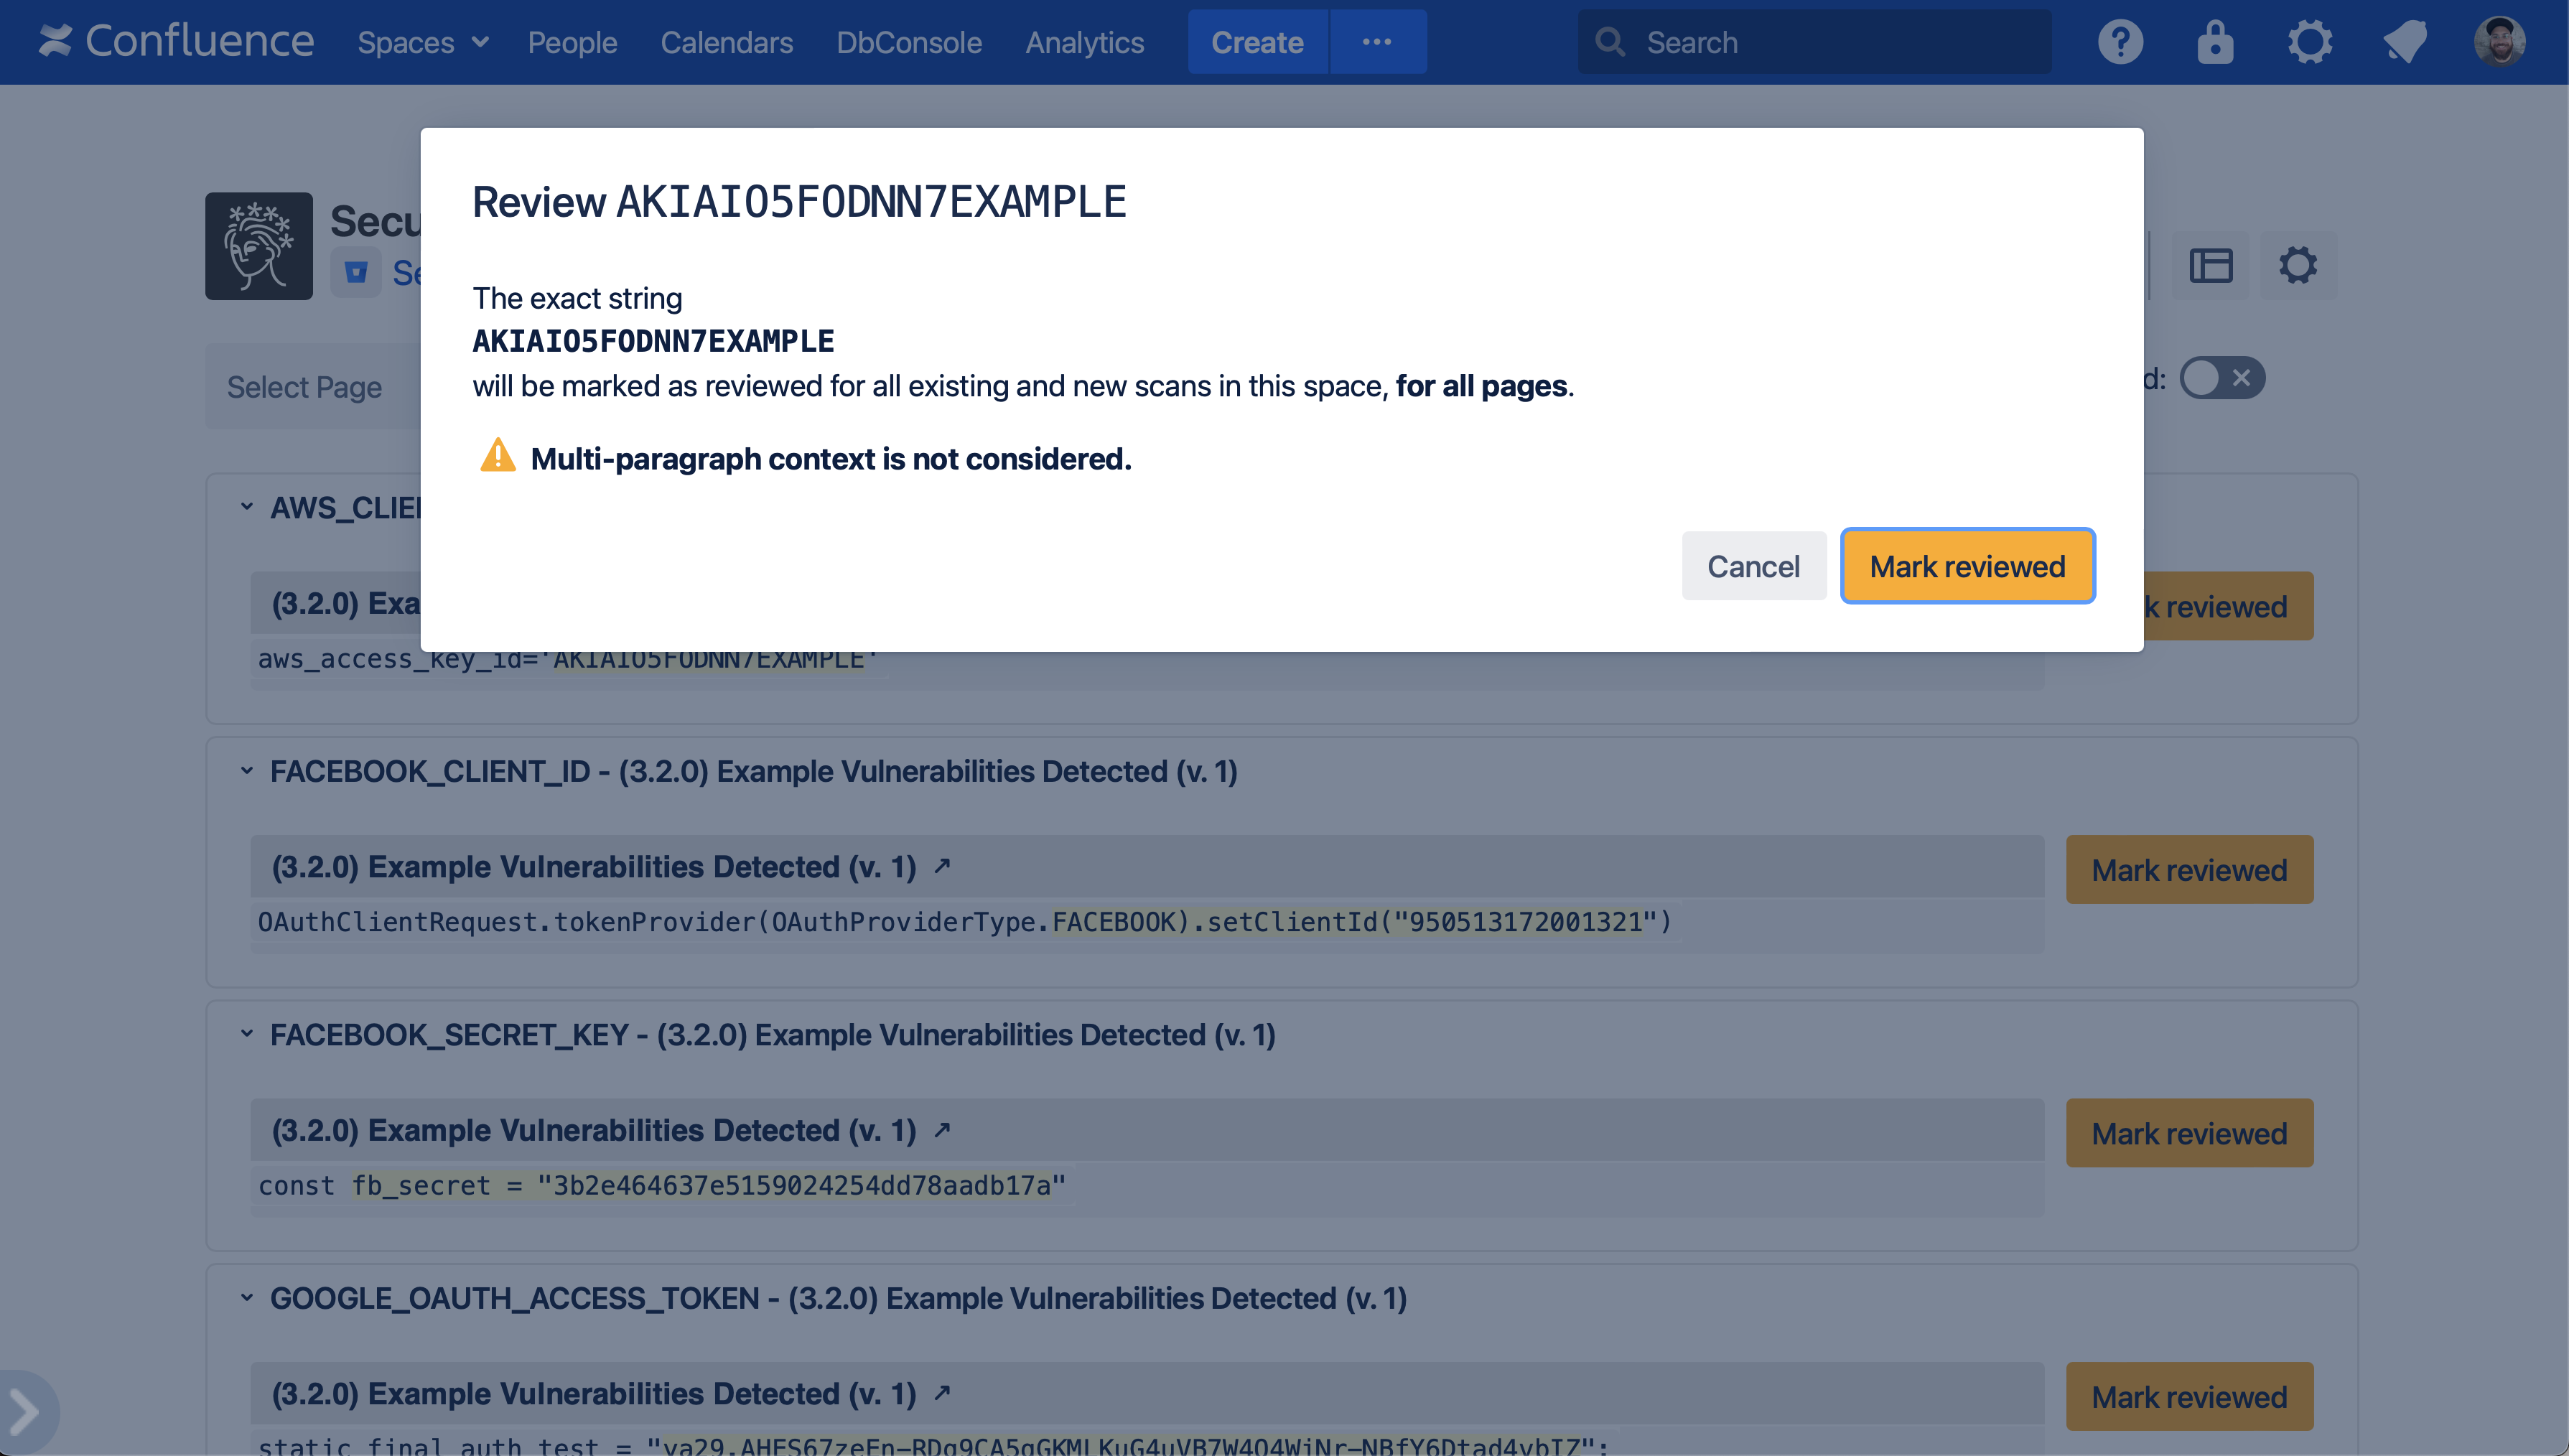Open the user profile avatar
2569x1456 pixels.
(2500, 42)
